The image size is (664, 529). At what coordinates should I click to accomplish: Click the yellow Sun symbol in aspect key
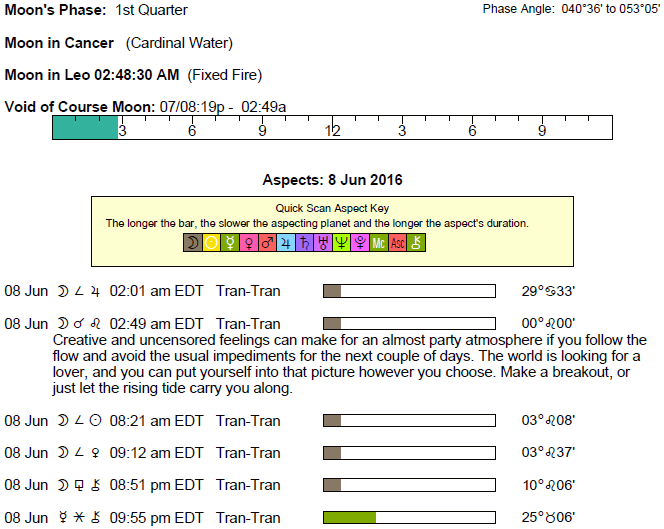click(211, 242)
